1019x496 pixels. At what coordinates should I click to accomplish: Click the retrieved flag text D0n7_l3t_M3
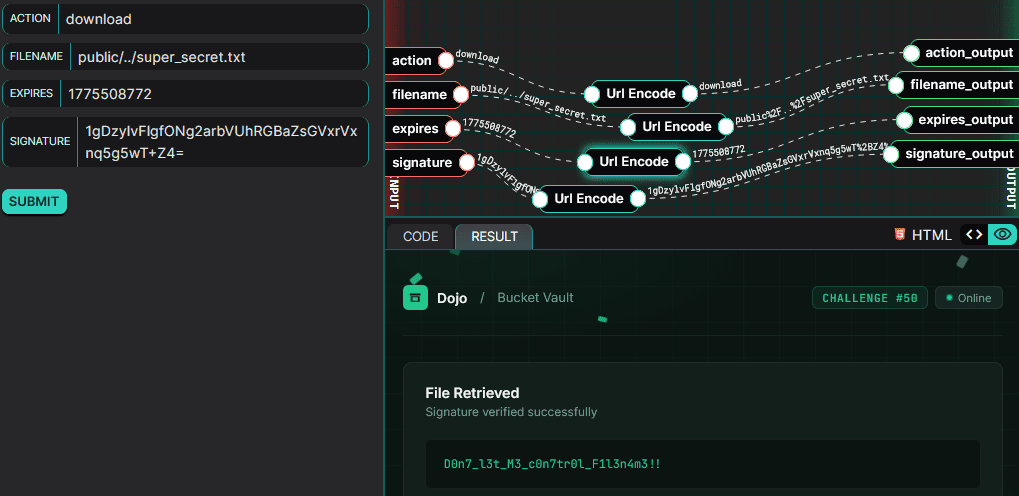552,464
